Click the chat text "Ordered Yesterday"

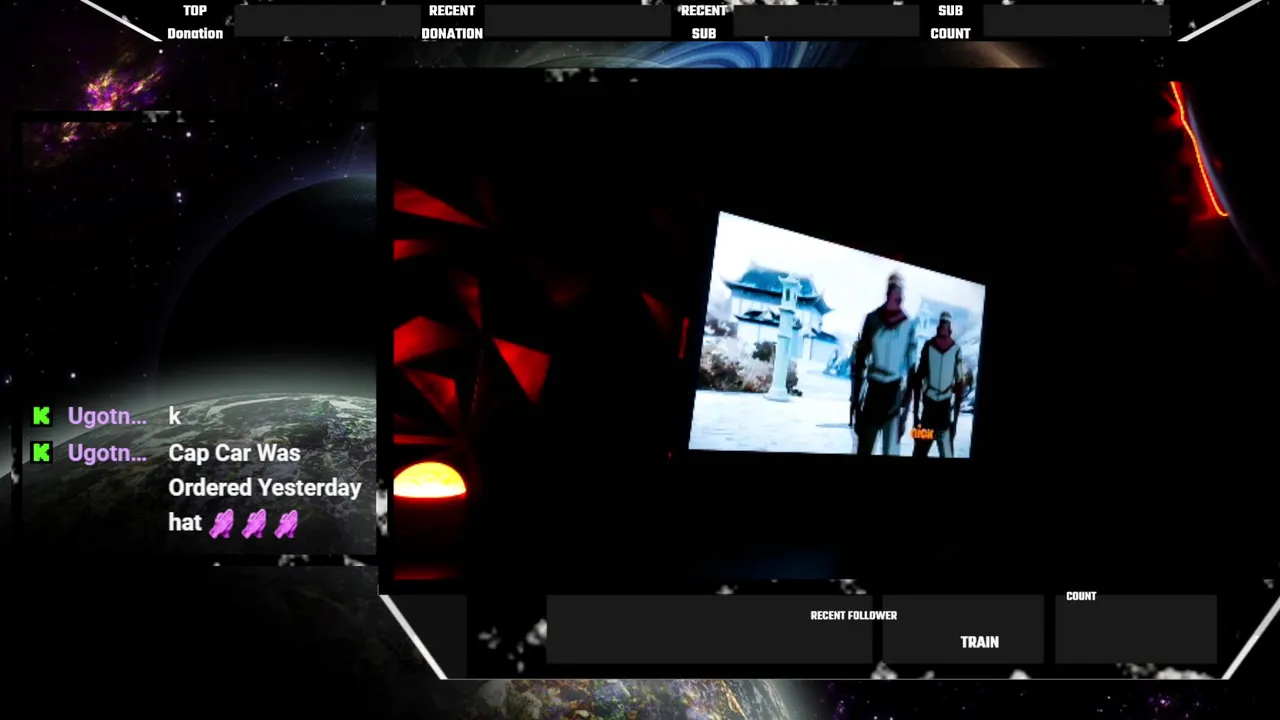[x=265, y=488]
